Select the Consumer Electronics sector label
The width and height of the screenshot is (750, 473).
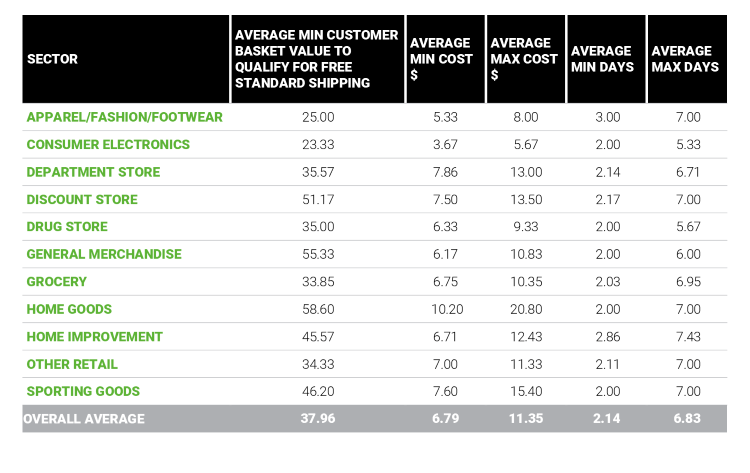108,144
